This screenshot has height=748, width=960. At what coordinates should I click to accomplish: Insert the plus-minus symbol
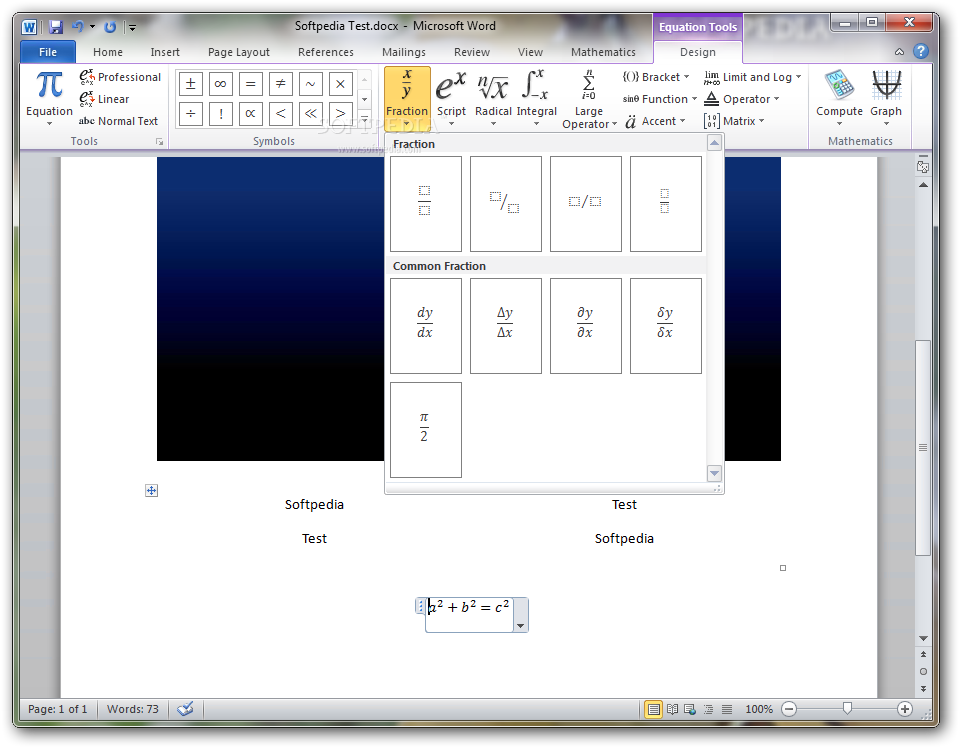pos(190,84)
